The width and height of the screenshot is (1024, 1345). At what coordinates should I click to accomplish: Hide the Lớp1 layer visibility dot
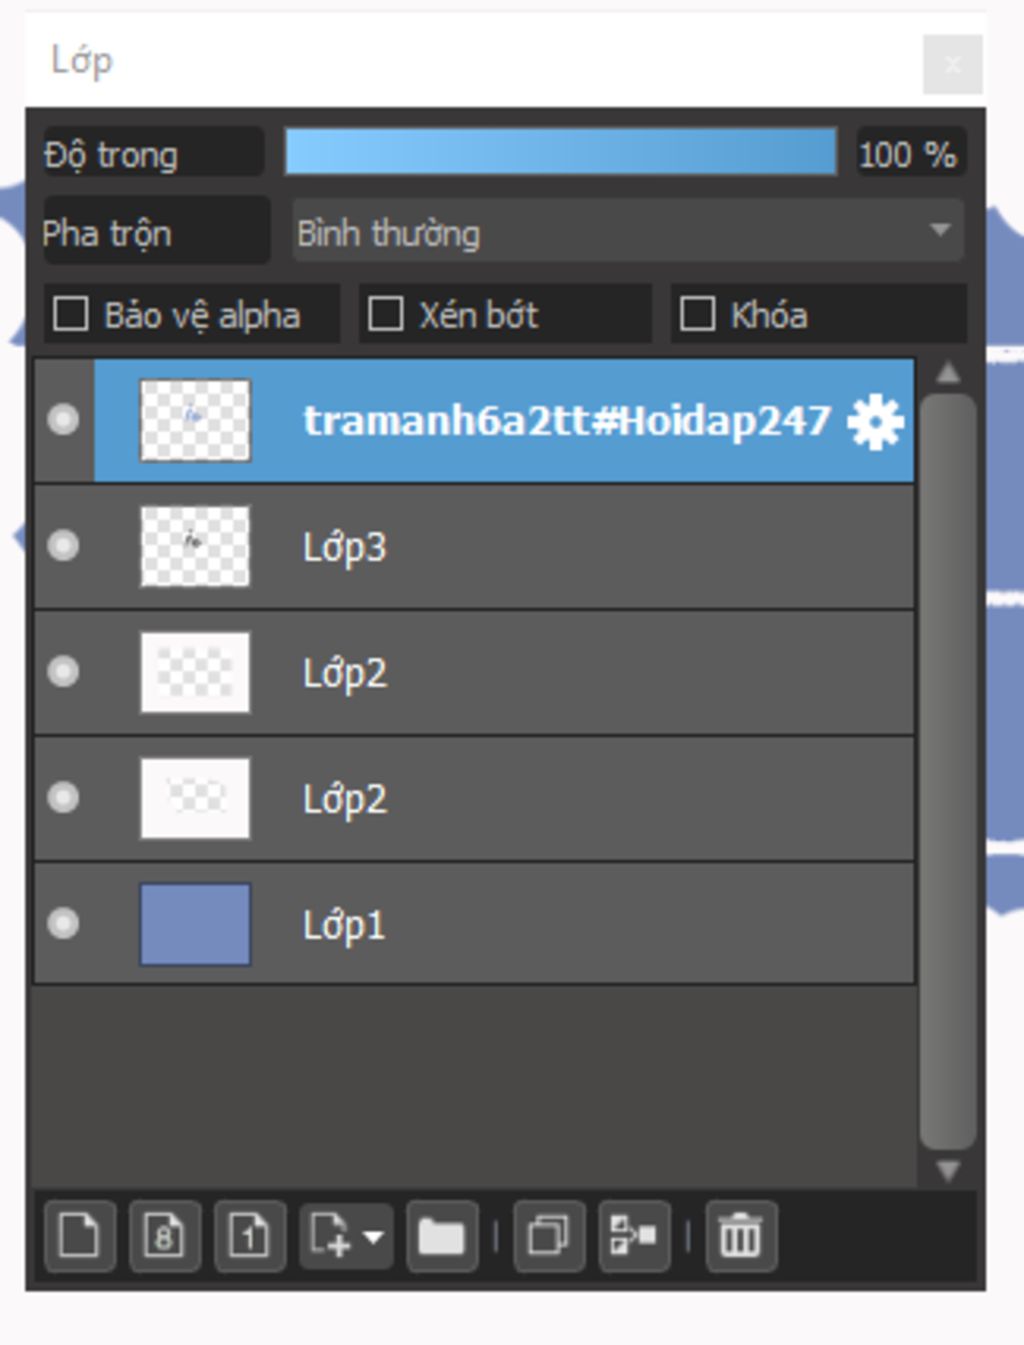coord(63,924)
